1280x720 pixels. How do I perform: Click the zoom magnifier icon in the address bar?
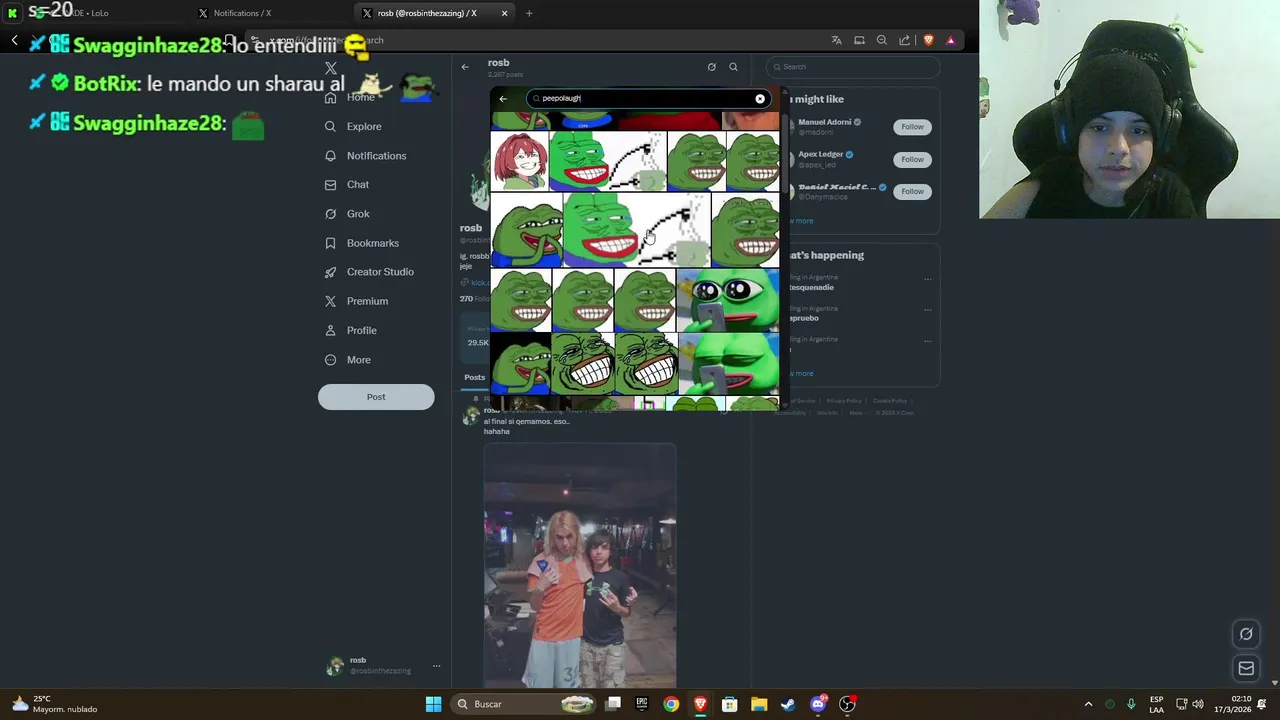882,40
